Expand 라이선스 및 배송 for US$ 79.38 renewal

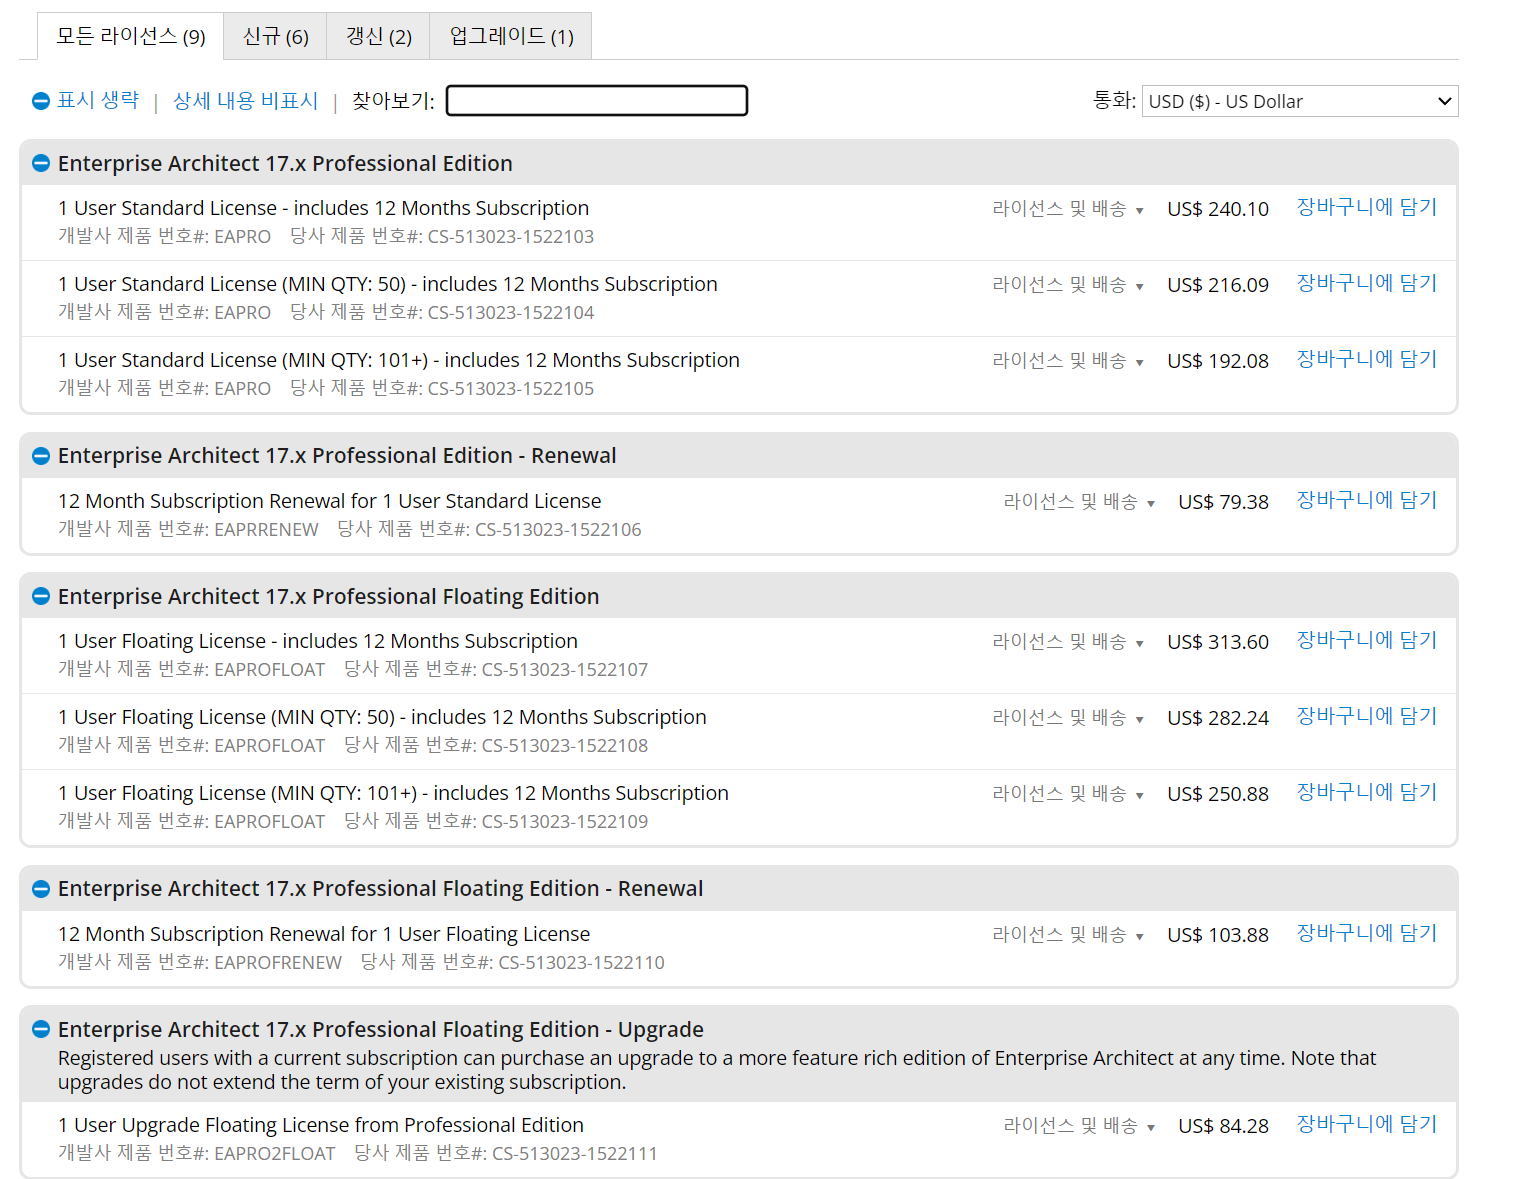(x=1079, y=501)
